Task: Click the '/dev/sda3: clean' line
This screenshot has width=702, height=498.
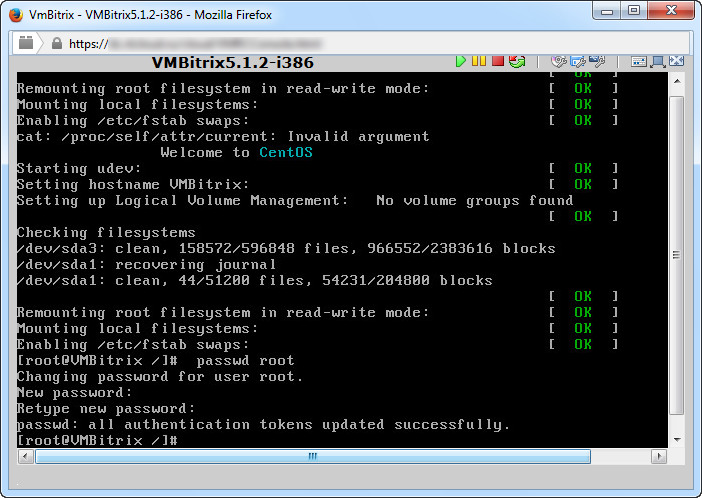Action: [286, 249]
